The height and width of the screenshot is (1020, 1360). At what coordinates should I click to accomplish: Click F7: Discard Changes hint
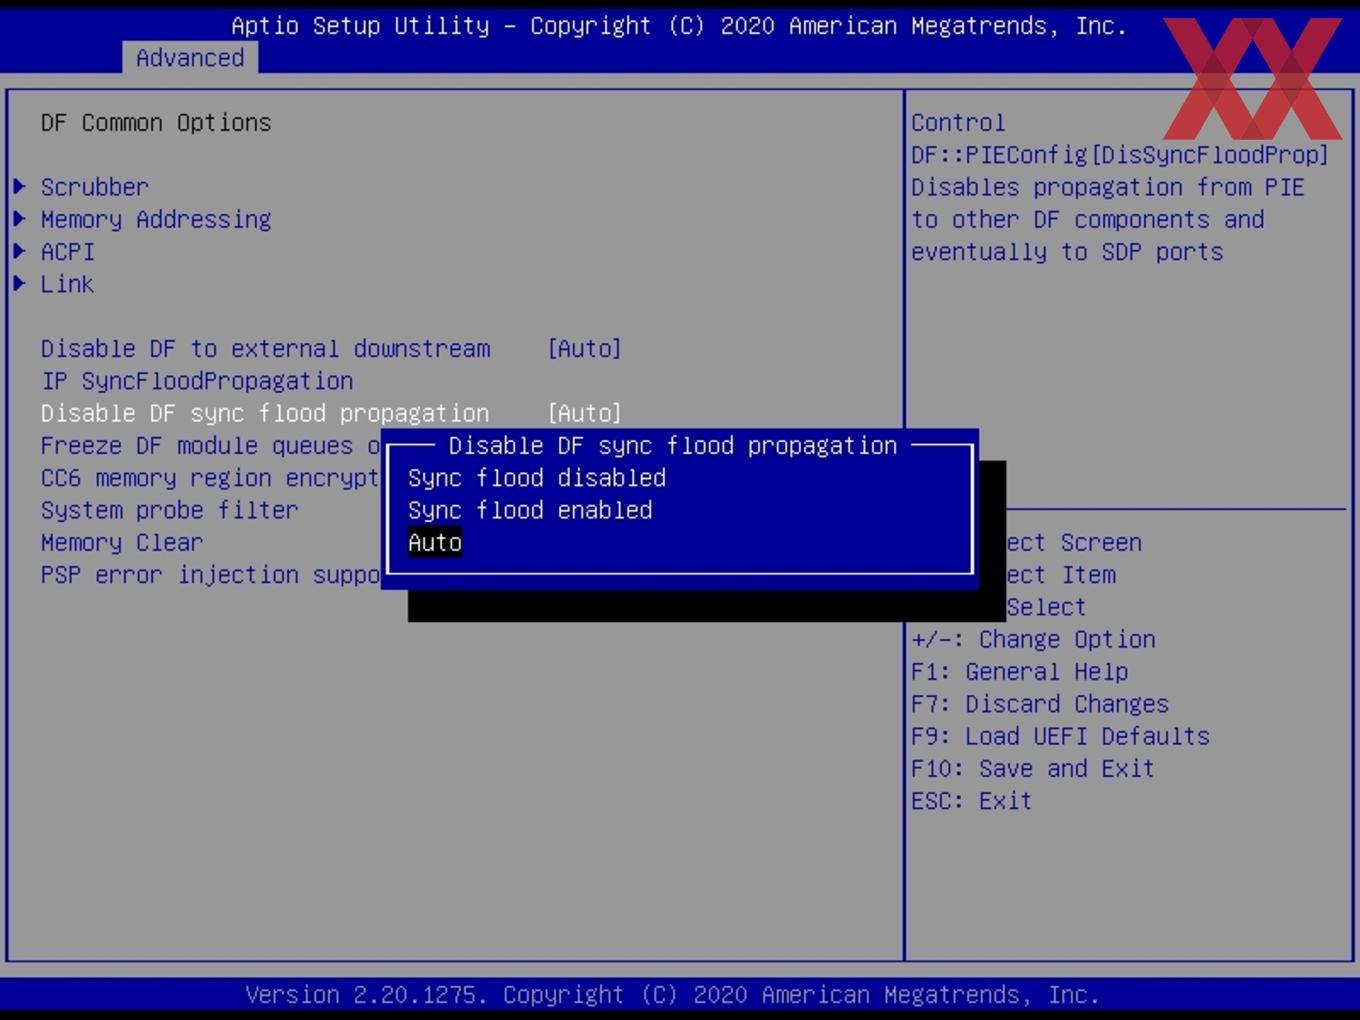[1040, 704]
